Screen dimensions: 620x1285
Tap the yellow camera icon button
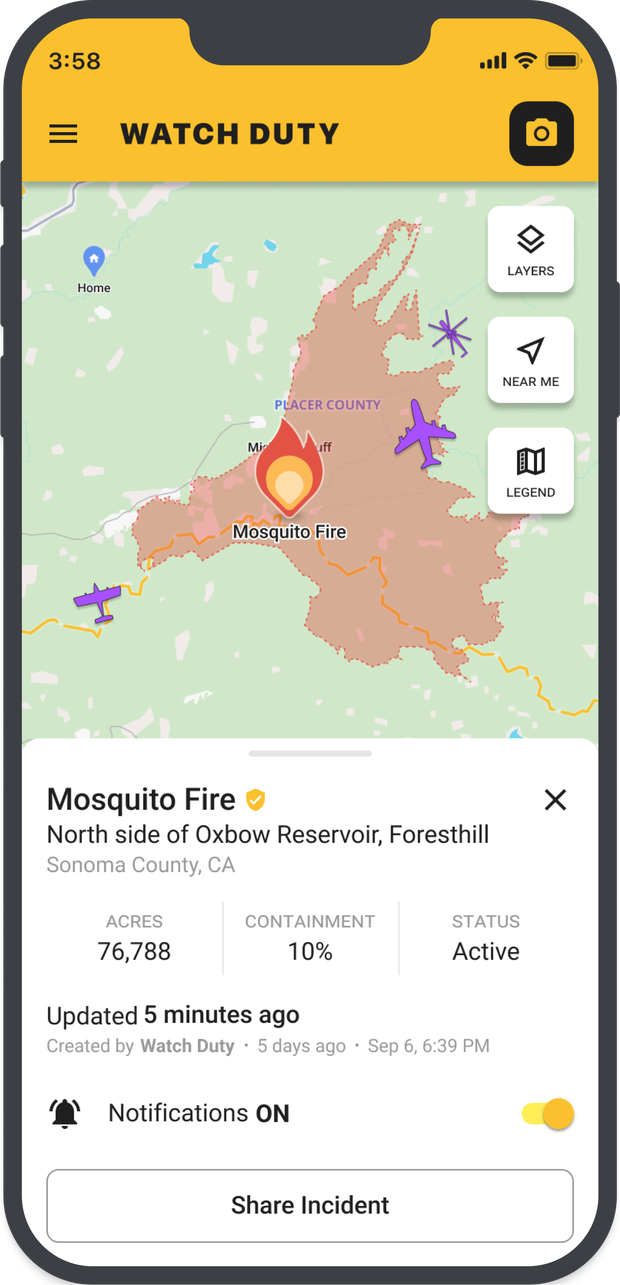click(541, 133)
